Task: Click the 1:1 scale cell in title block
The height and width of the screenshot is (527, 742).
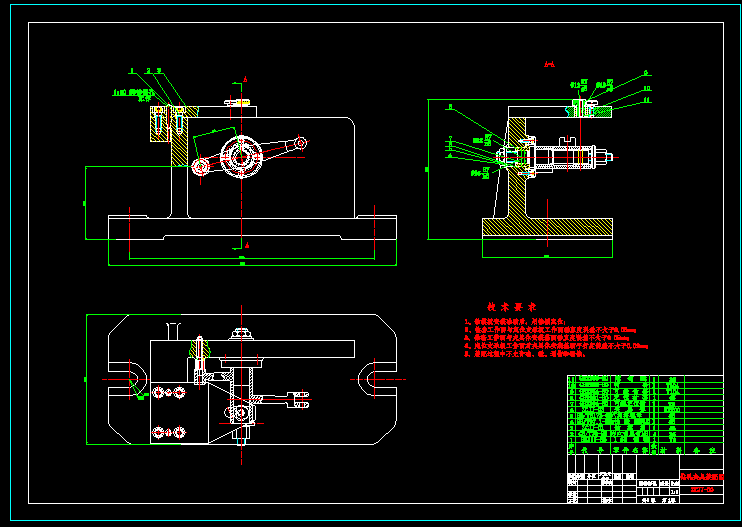Action: (x=674, y=492)
